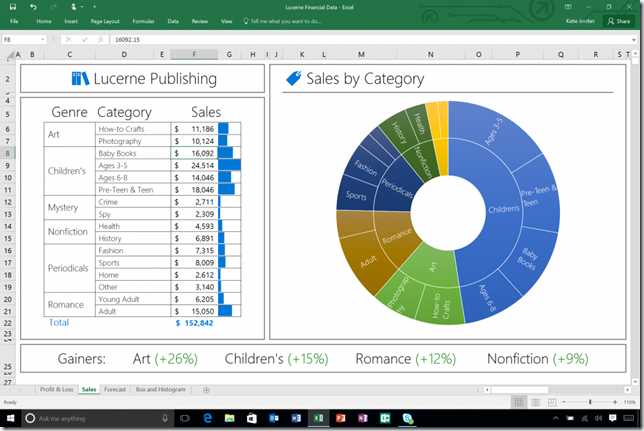Image resolution: width=644 pixels, height=431 pixels.
Task: Open PowerPoint from the taskbar
Action: click(x=340, y=418)
